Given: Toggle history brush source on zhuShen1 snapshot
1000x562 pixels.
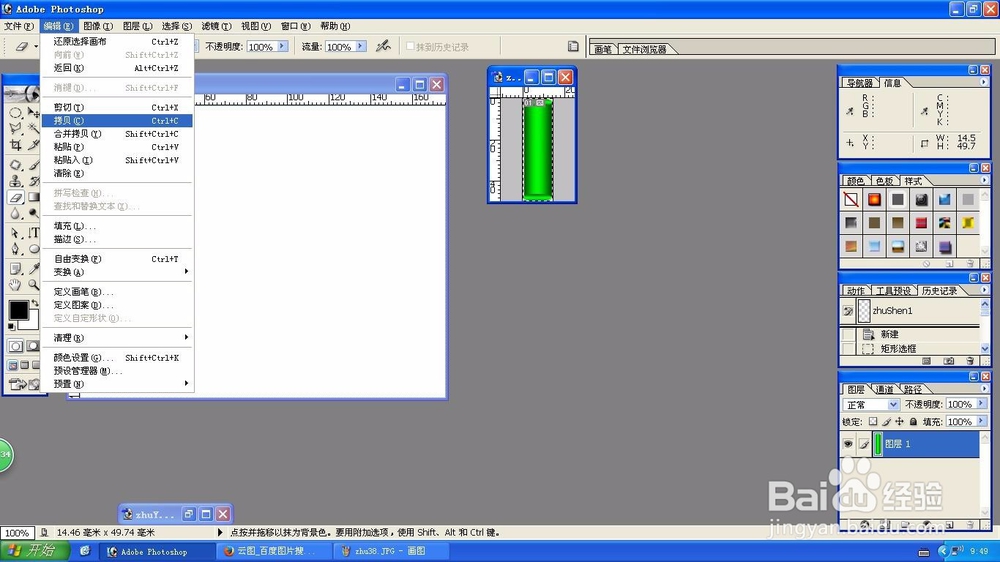Looking at the screenshot, I should click(x=848, y=311).
